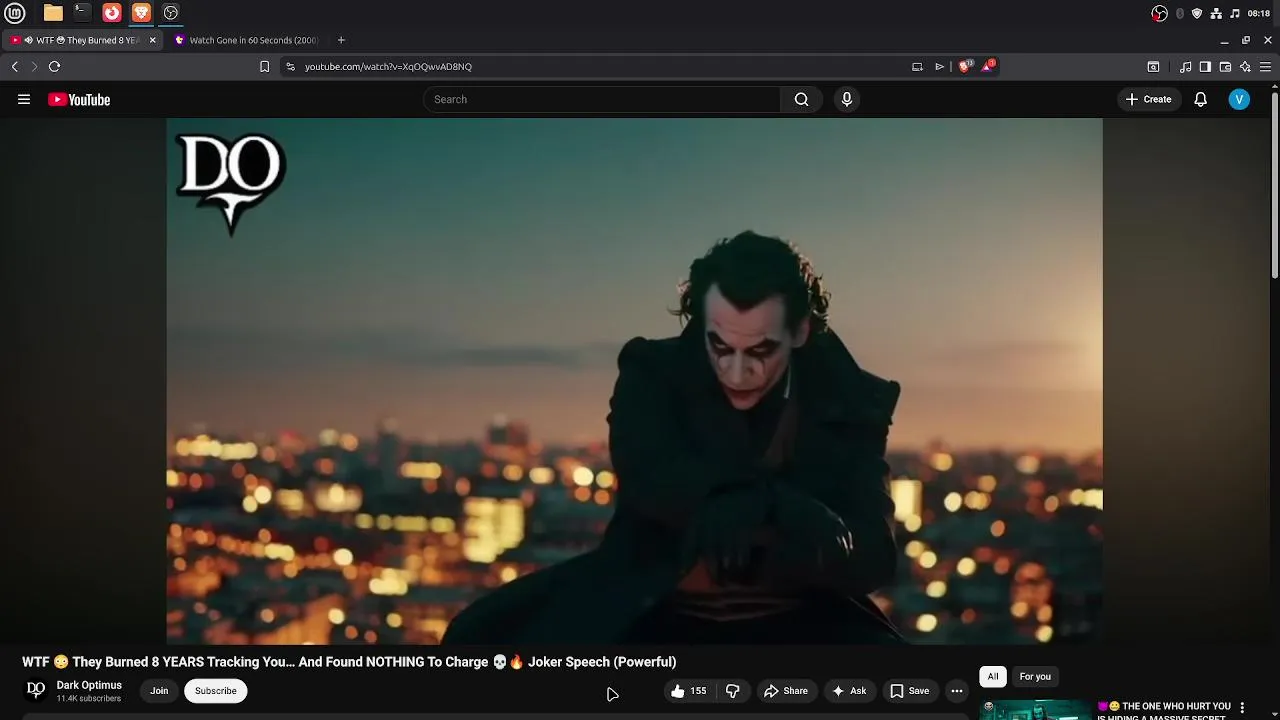View site information icon in address bar

click(x=290, y=66)
